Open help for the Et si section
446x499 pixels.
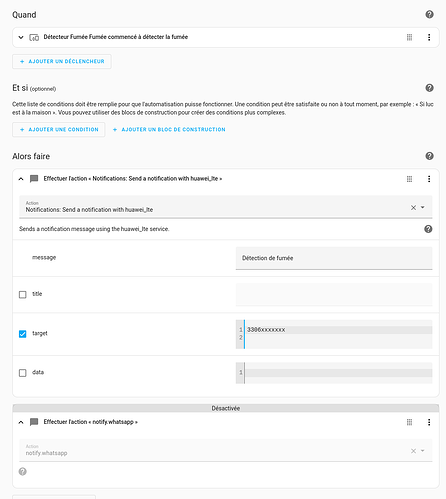(429, 88)
